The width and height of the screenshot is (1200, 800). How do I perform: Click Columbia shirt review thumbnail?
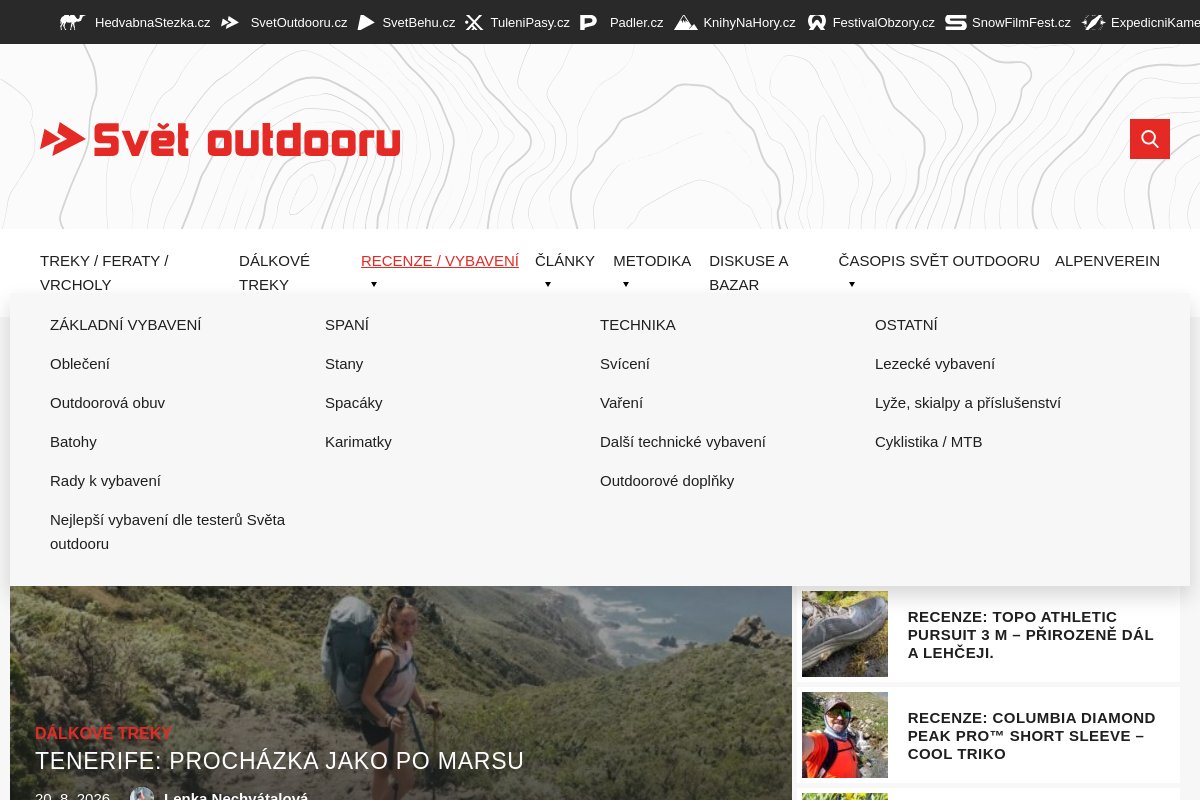[x=845, y=735]
